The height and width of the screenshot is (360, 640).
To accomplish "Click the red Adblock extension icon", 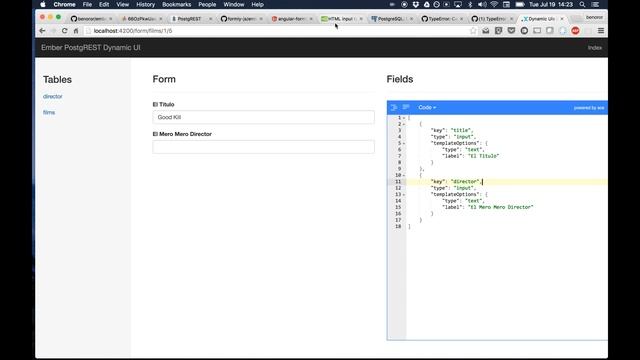I will click(x=576, y=31).
